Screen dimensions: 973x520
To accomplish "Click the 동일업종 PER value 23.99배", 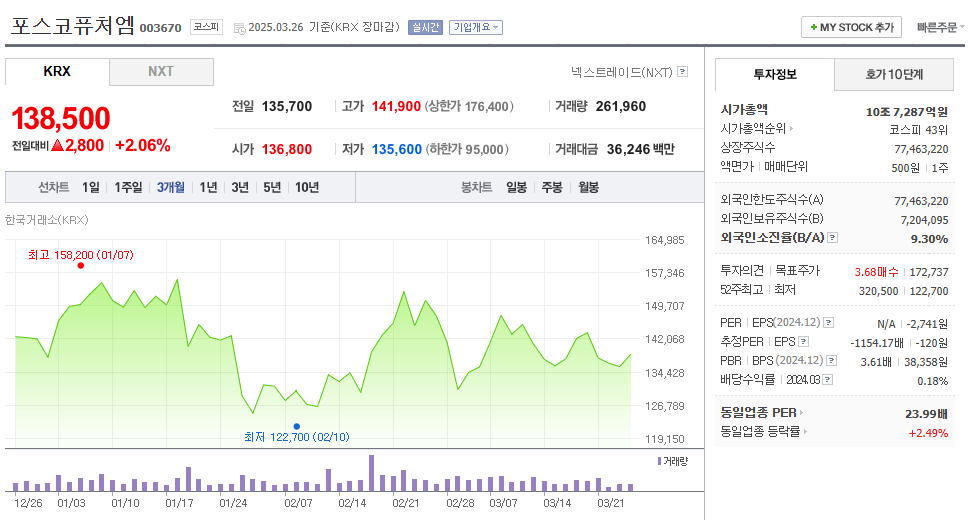I will [x=926, y=414].
